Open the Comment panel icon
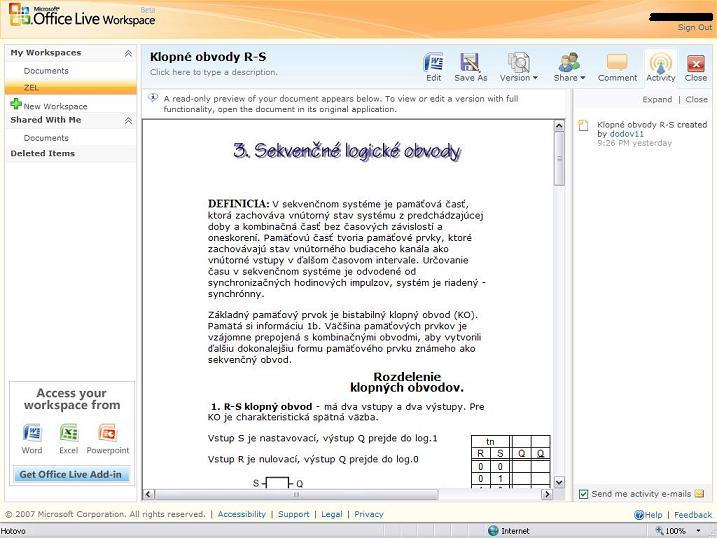 pyautogui.click(x=617, y=64)
